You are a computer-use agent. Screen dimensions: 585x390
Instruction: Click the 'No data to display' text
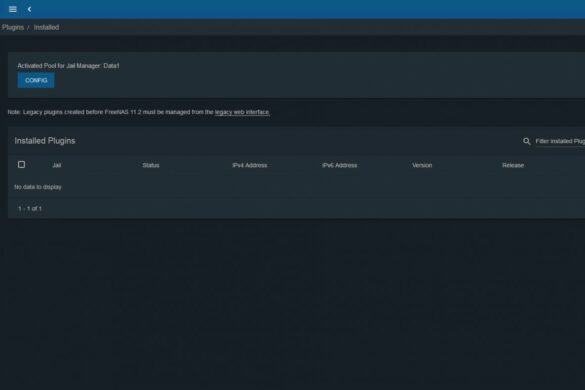tap(38, 187)
